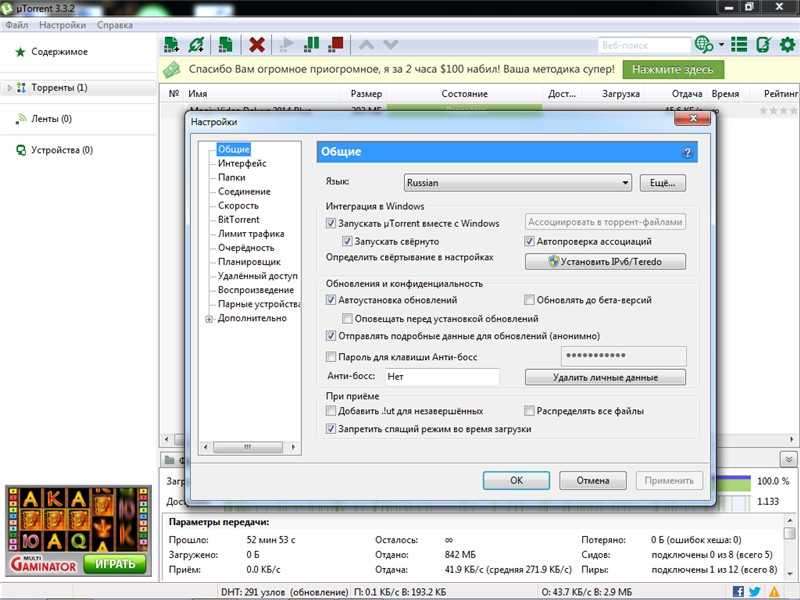Toggle 'Запретить спящий режим во время загрузки' checkbox

(331, 429)
